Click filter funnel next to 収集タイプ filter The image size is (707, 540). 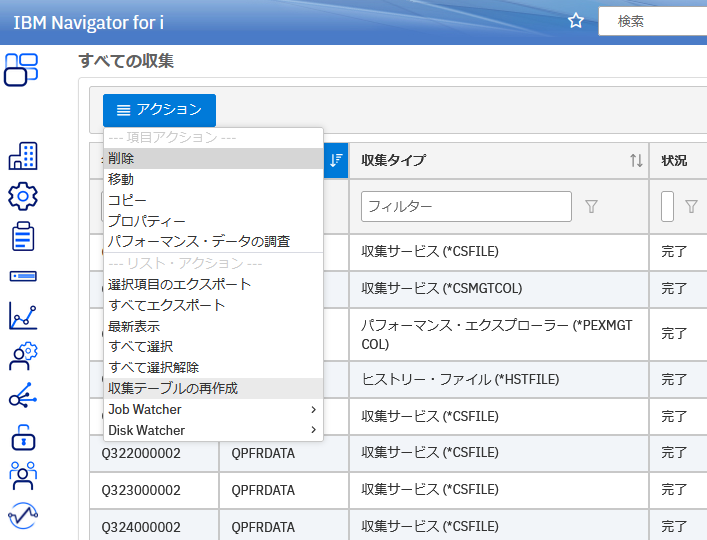(591, 206)
